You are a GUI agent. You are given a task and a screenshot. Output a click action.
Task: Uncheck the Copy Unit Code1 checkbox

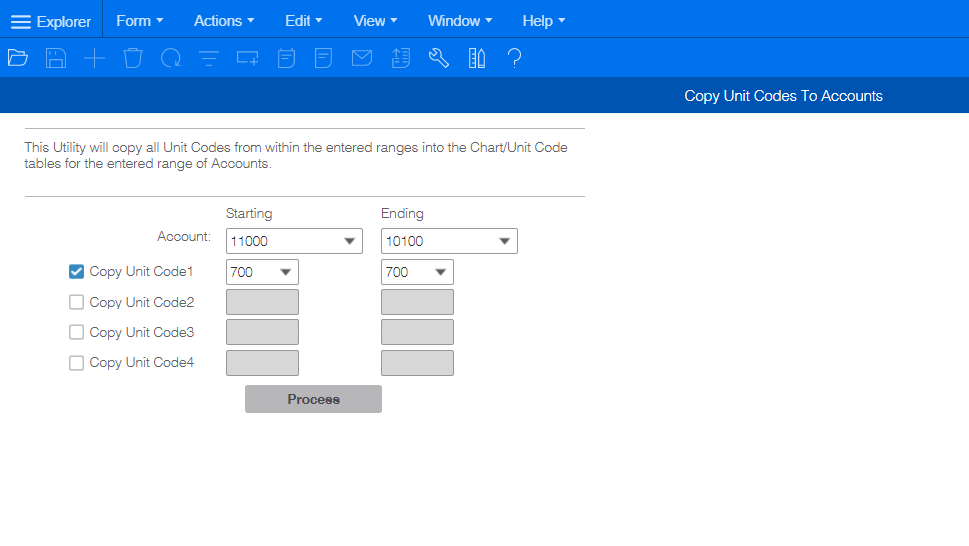(76, 272)
